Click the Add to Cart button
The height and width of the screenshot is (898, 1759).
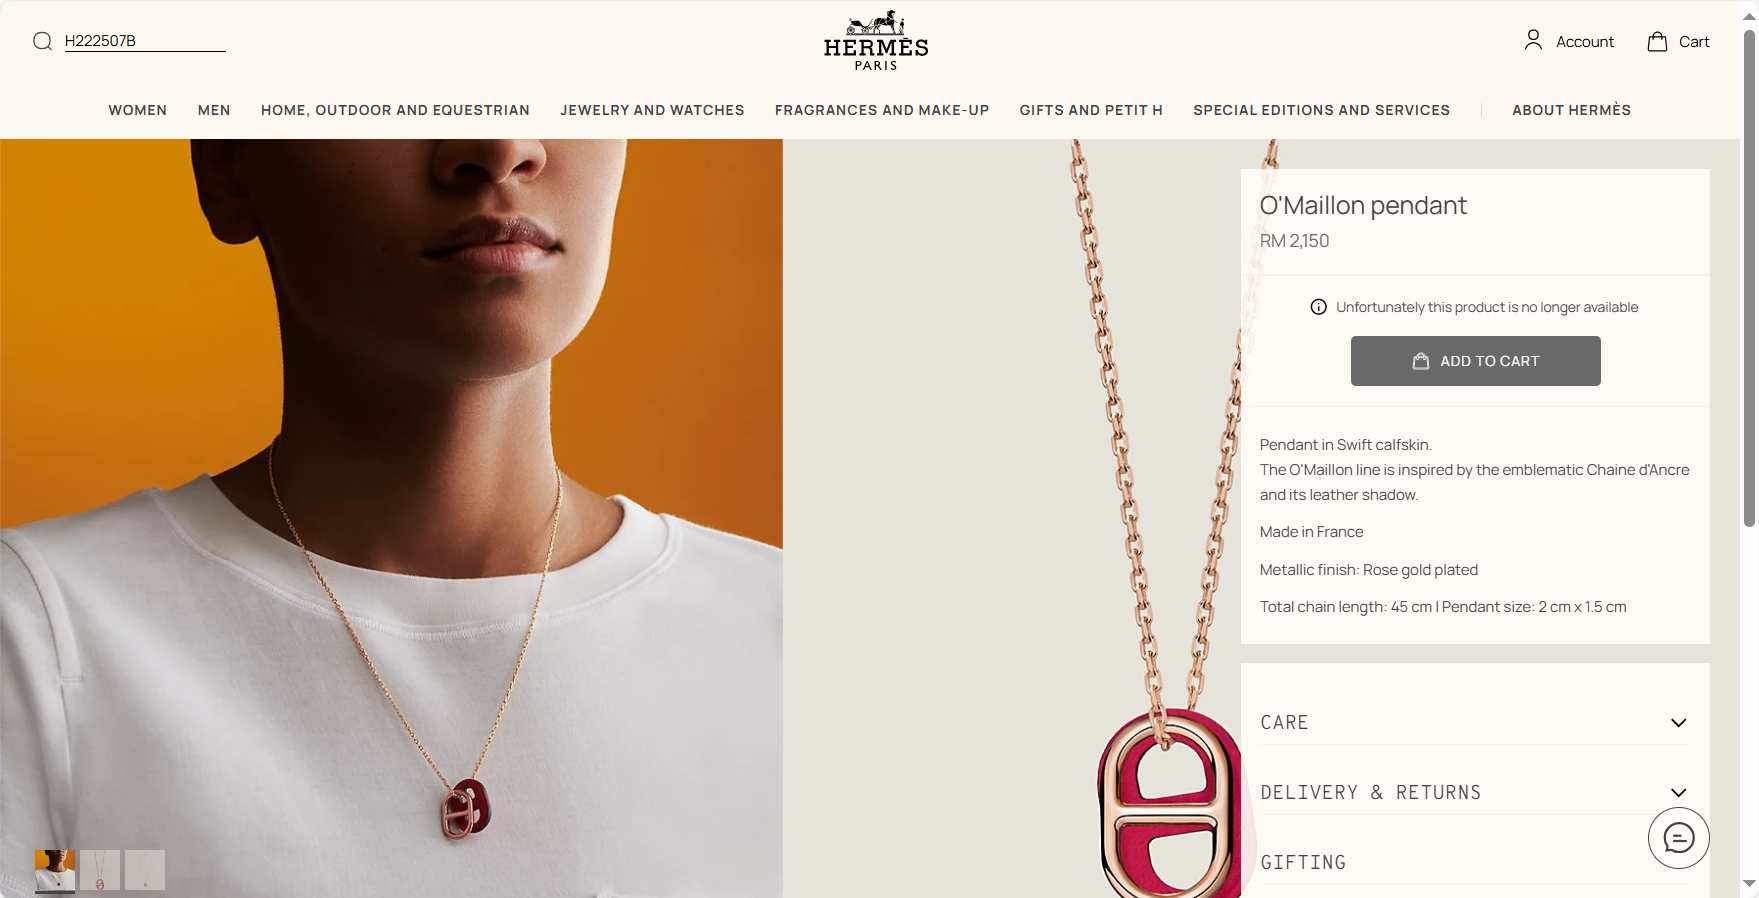1476,361
